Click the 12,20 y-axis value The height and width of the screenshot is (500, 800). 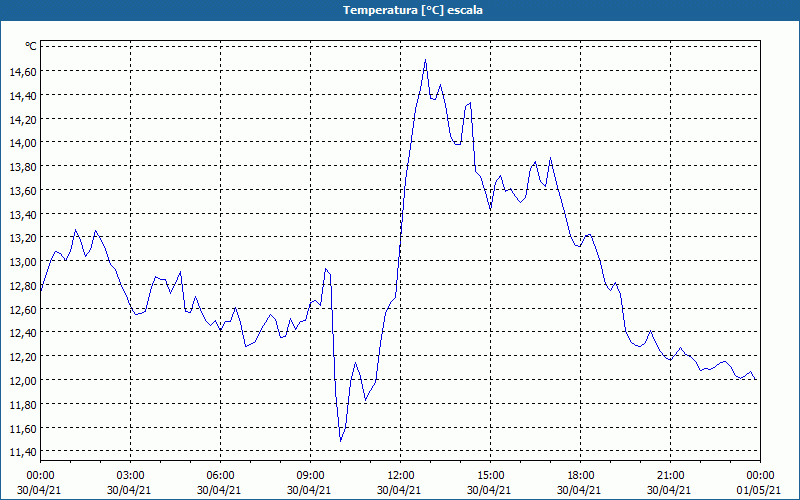[23, 357]
